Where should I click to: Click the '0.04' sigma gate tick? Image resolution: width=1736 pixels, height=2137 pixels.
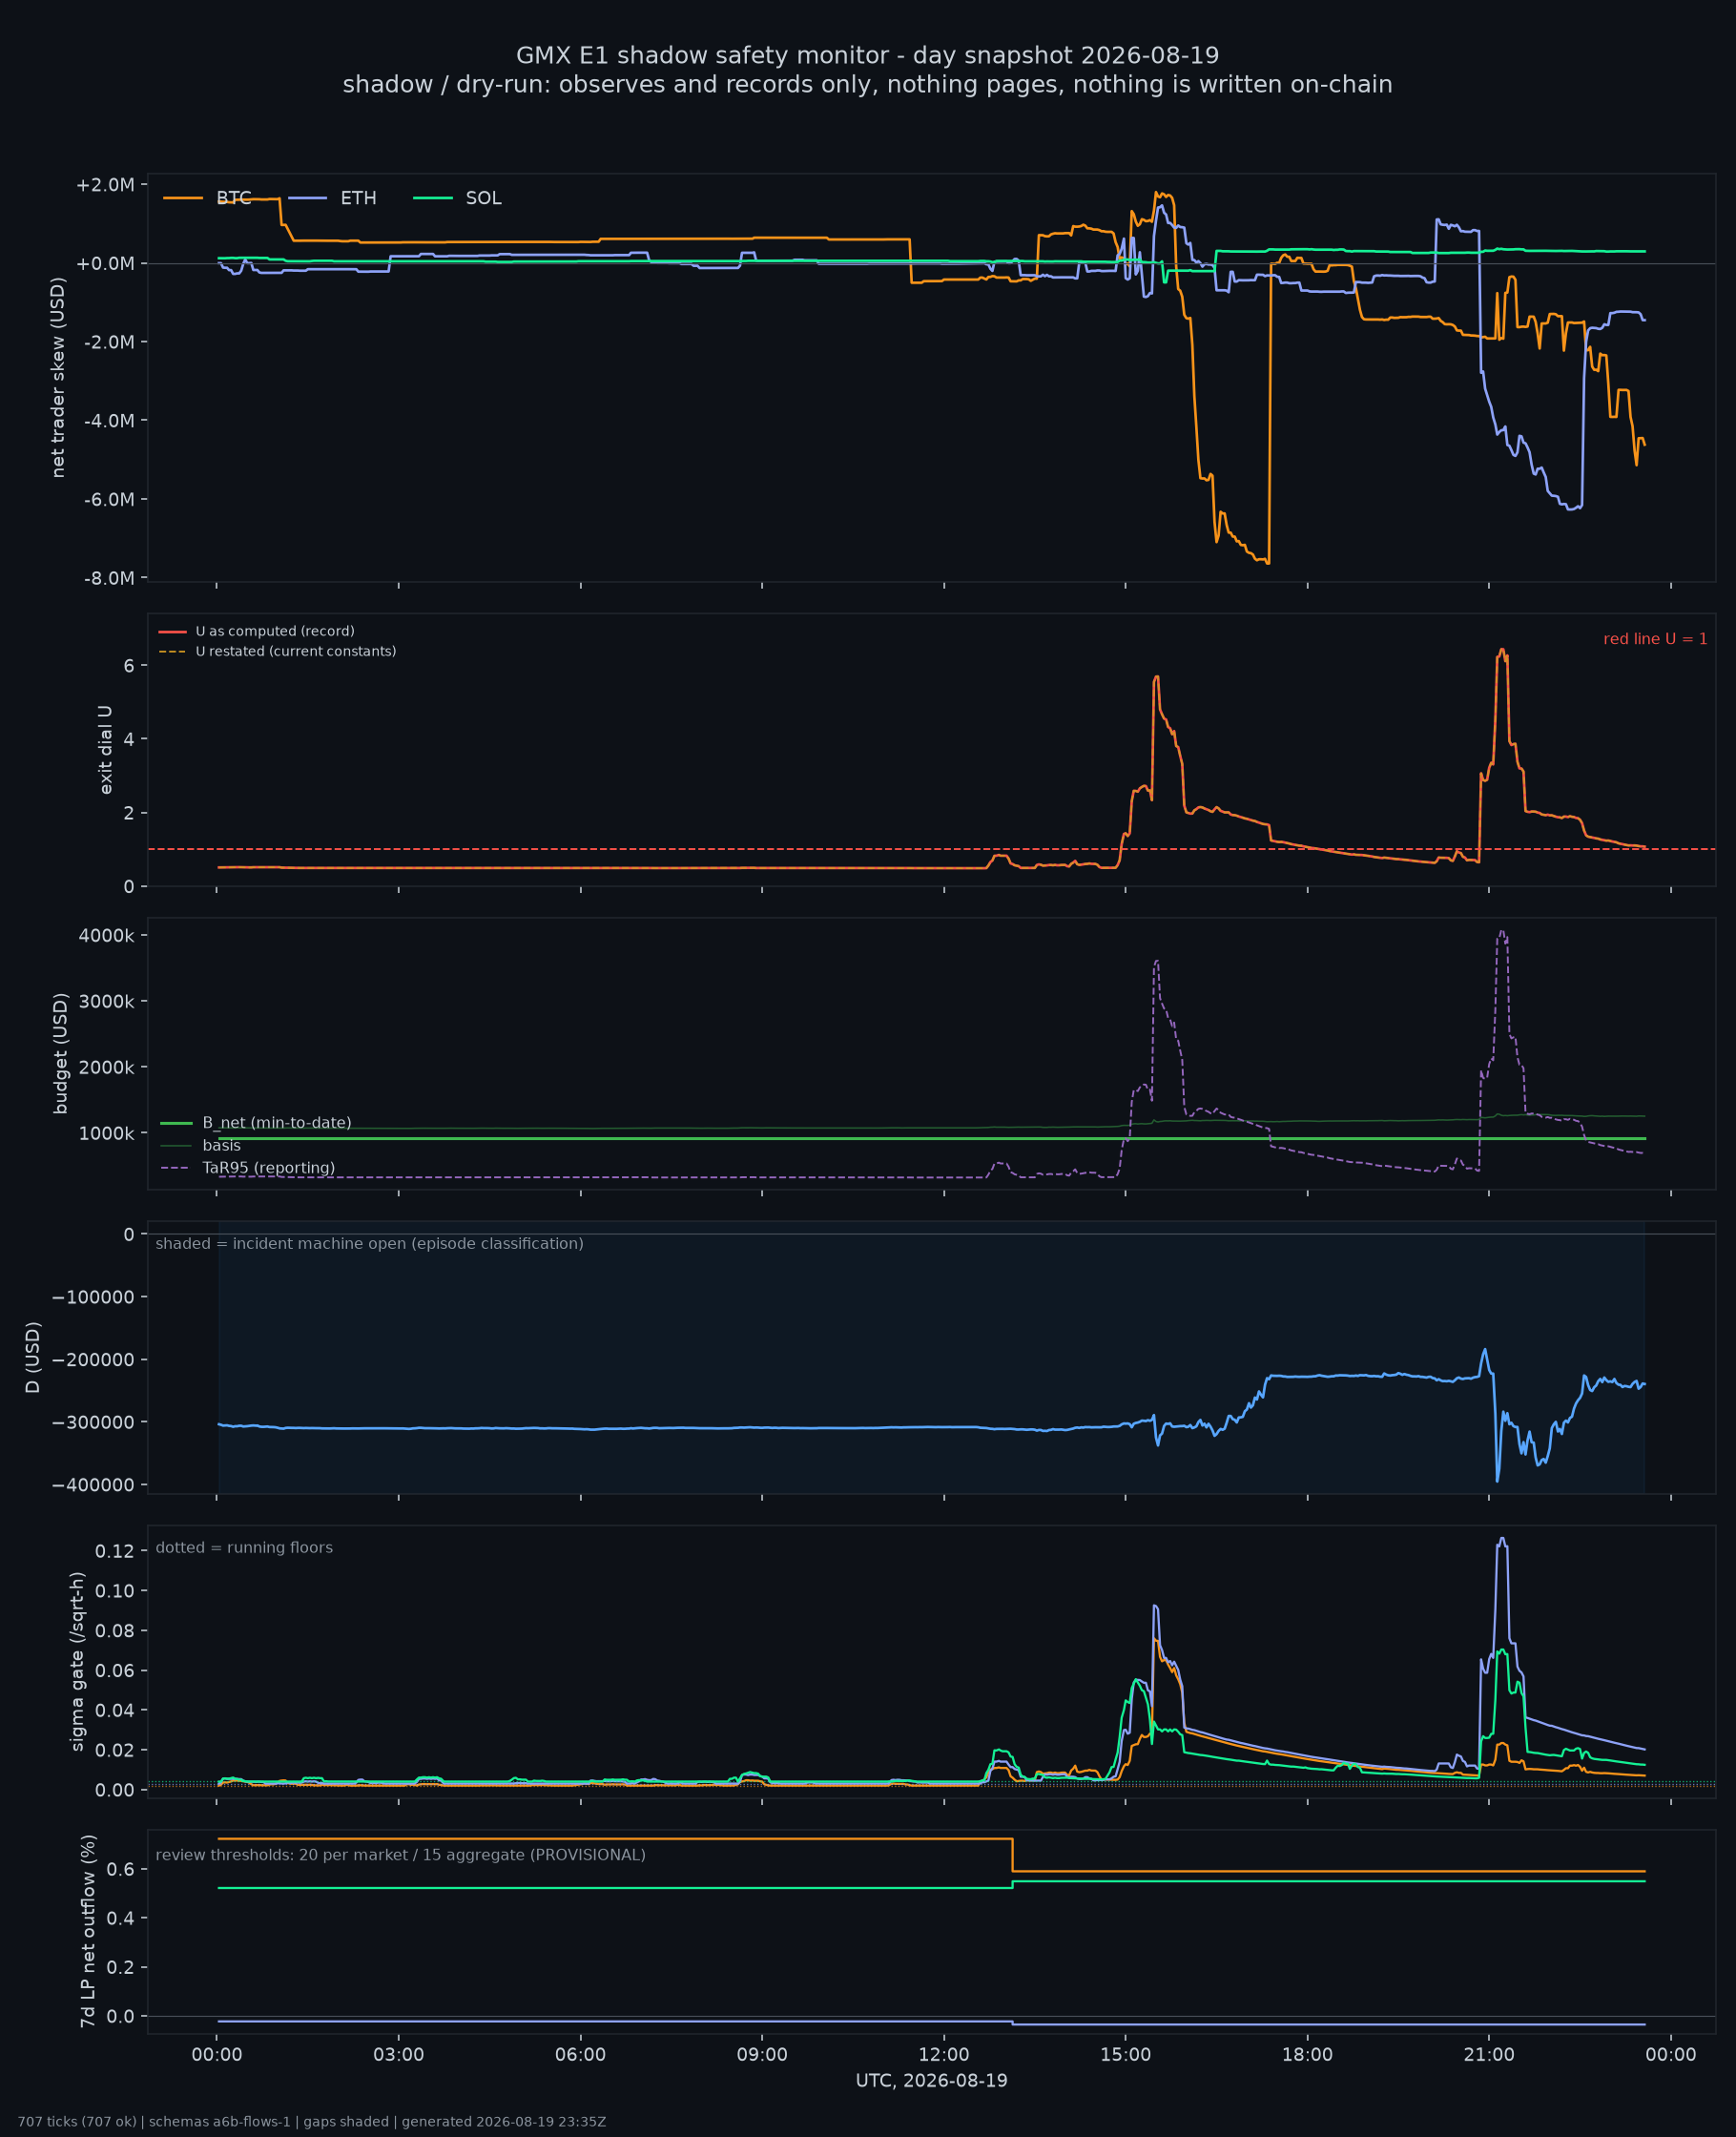[x=115, y=1711]
